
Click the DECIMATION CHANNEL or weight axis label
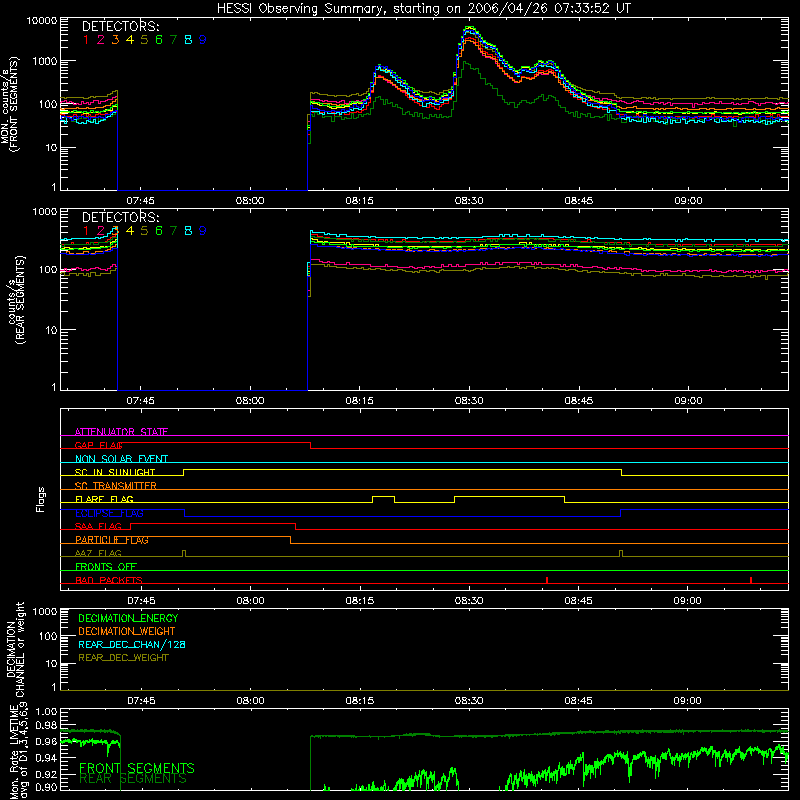coord(15,649)
